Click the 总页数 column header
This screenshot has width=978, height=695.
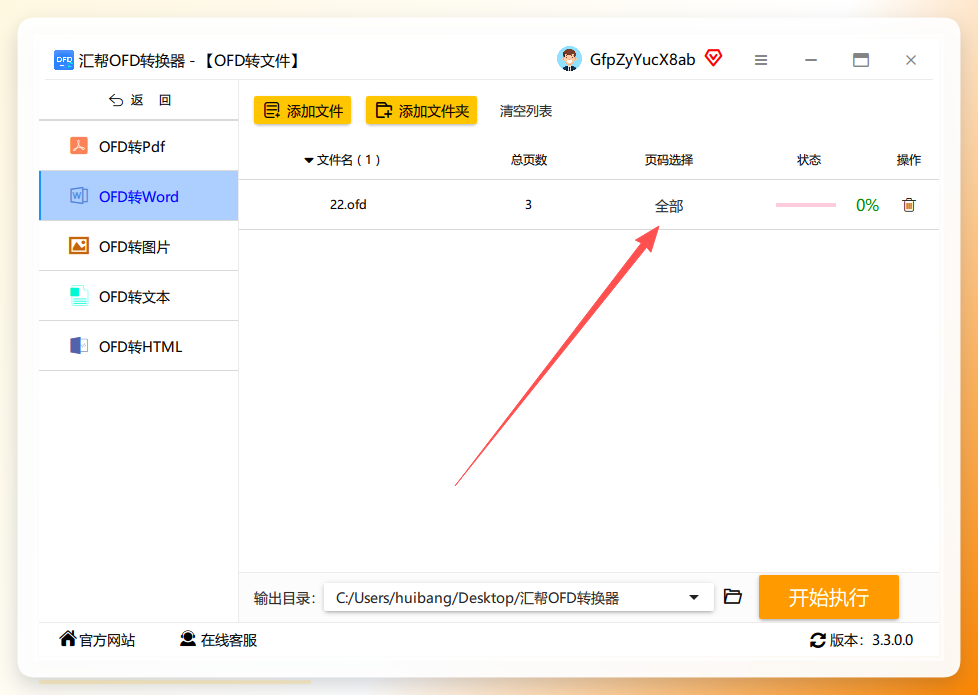coord(529,160)
